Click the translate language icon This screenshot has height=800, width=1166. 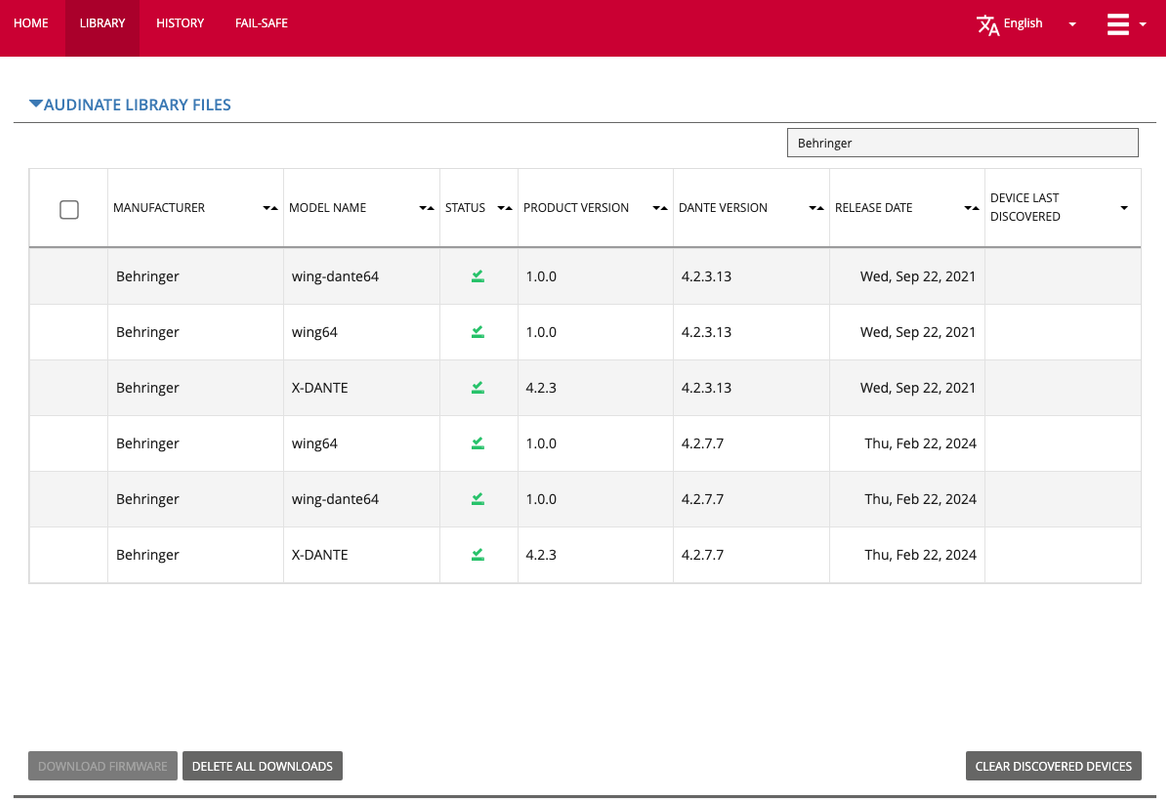click(988, 25)
